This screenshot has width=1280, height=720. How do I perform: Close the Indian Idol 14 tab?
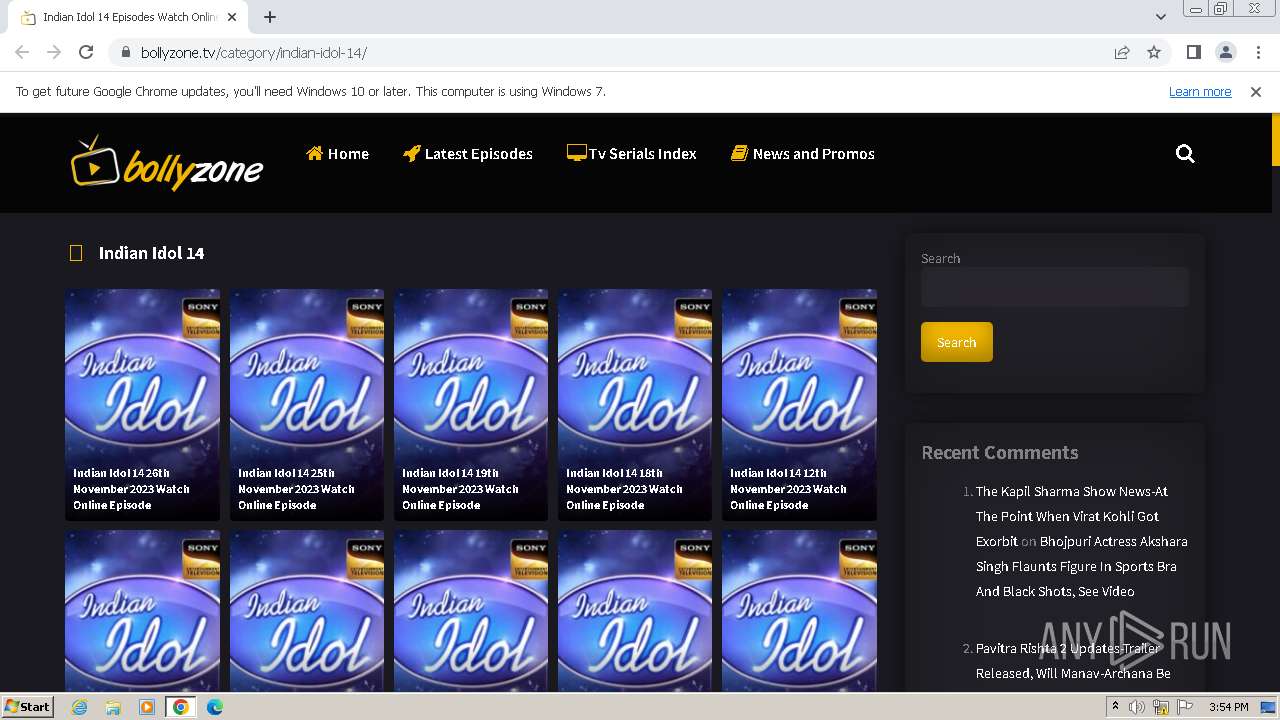232,17
